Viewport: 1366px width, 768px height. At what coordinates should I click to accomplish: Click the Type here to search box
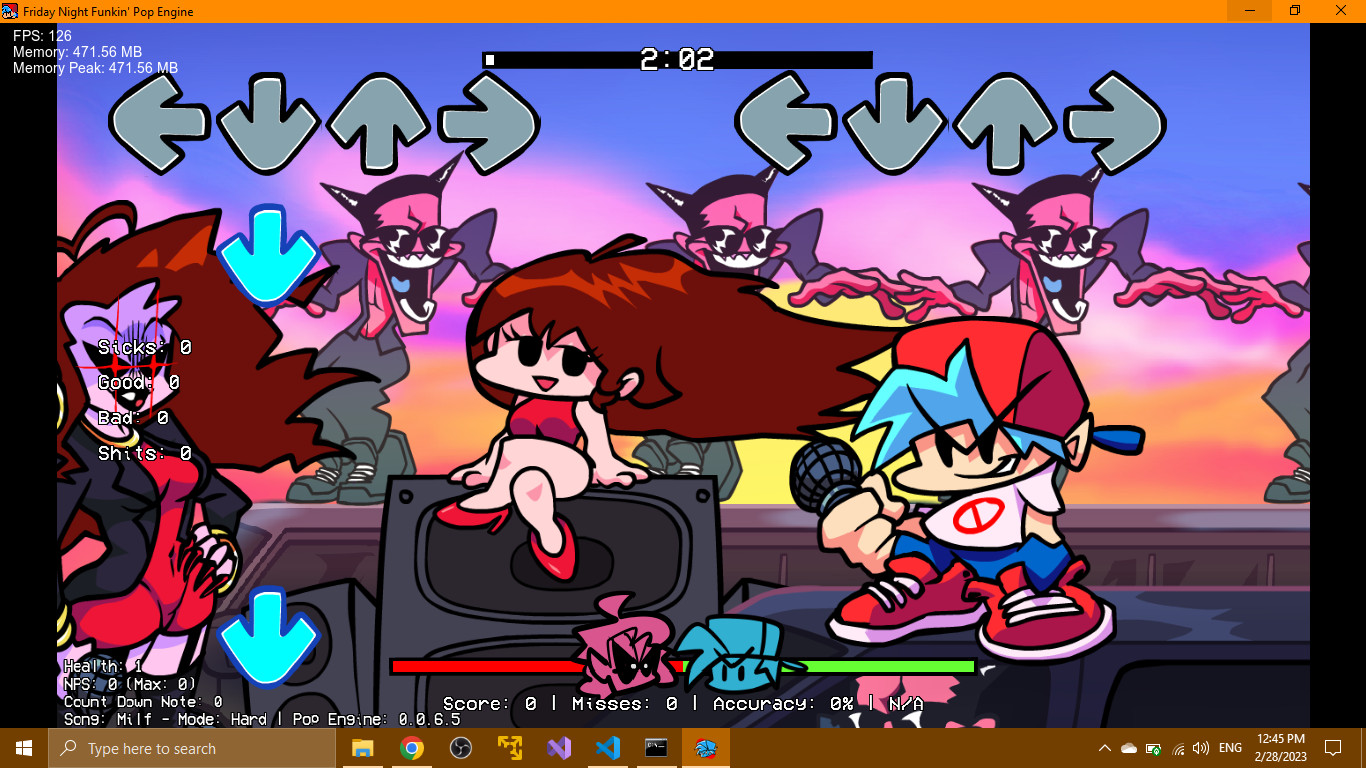[x=192, y=748]
